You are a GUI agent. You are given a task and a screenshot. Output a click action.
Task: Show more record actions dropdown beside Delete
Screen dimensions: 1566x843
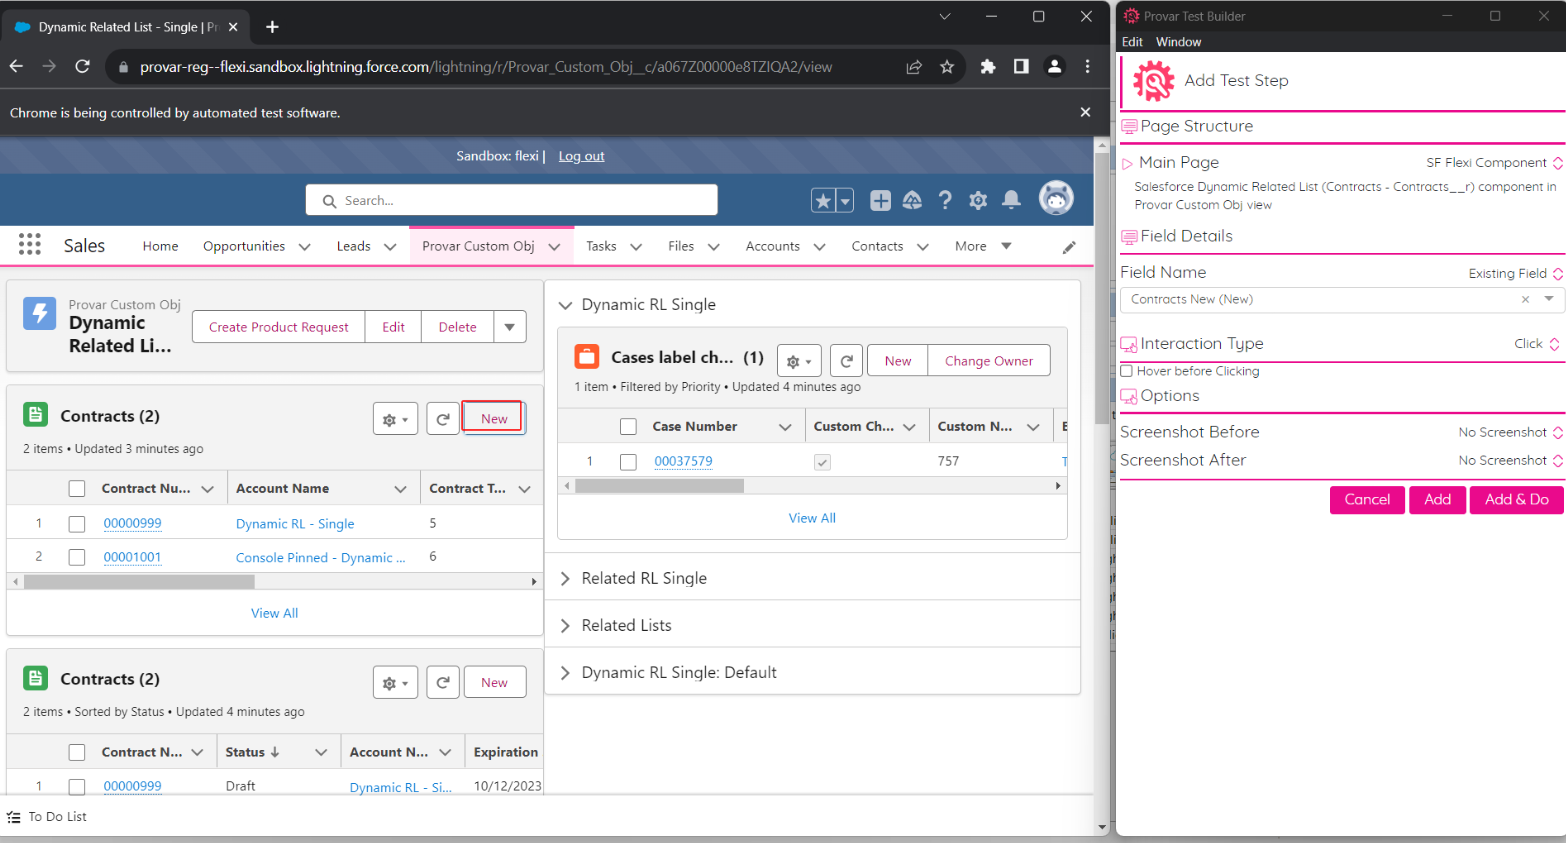(x=510, y=327)
